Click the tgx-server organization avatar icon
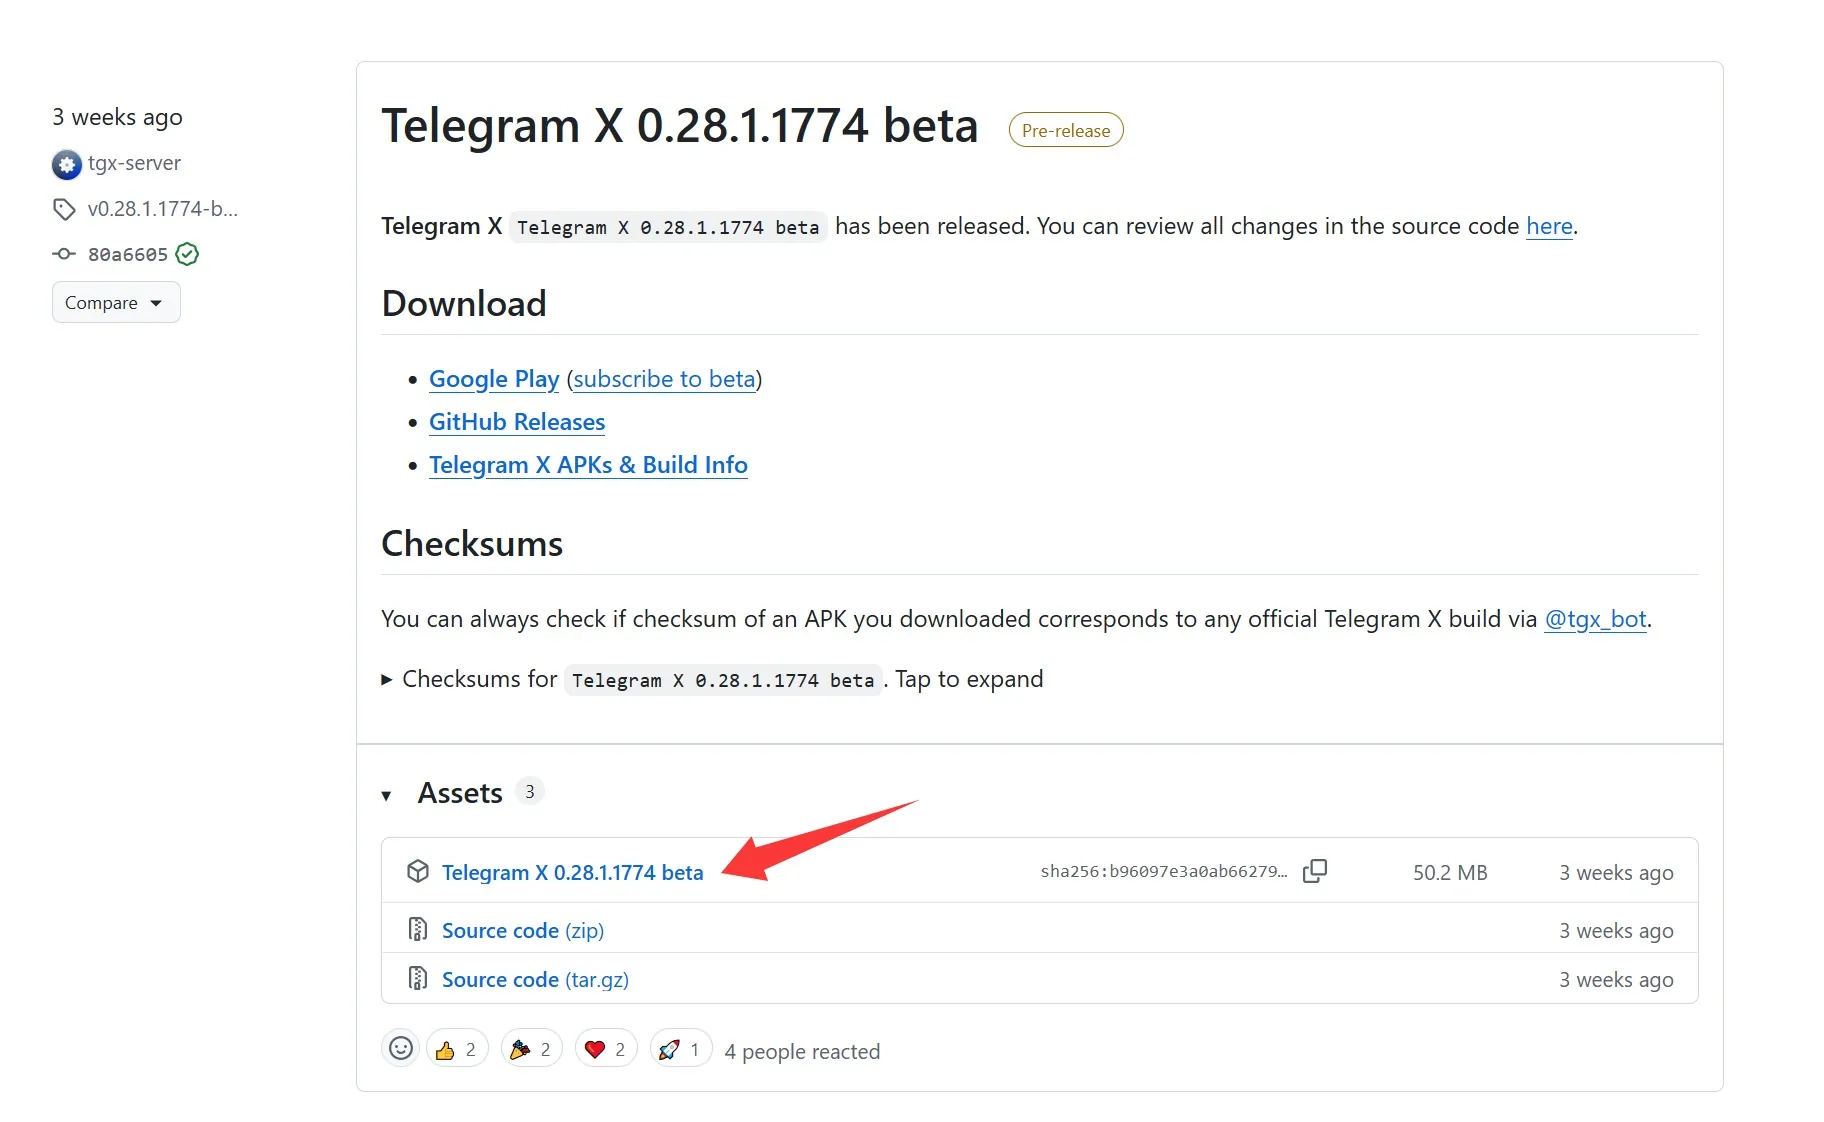This screenshot has height=1122, width=1824. point(65,164)
